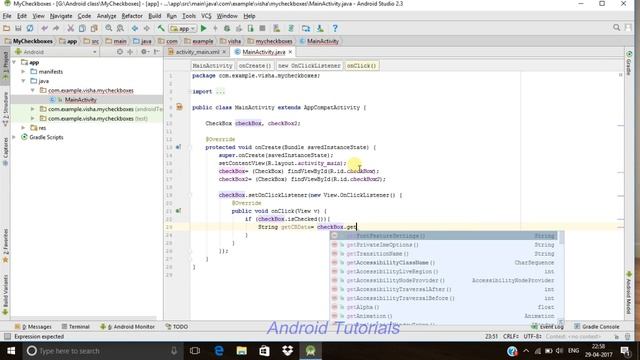Switch to the activity_main.xml tab
640x360 pixels.
click(x=197, y=52)
